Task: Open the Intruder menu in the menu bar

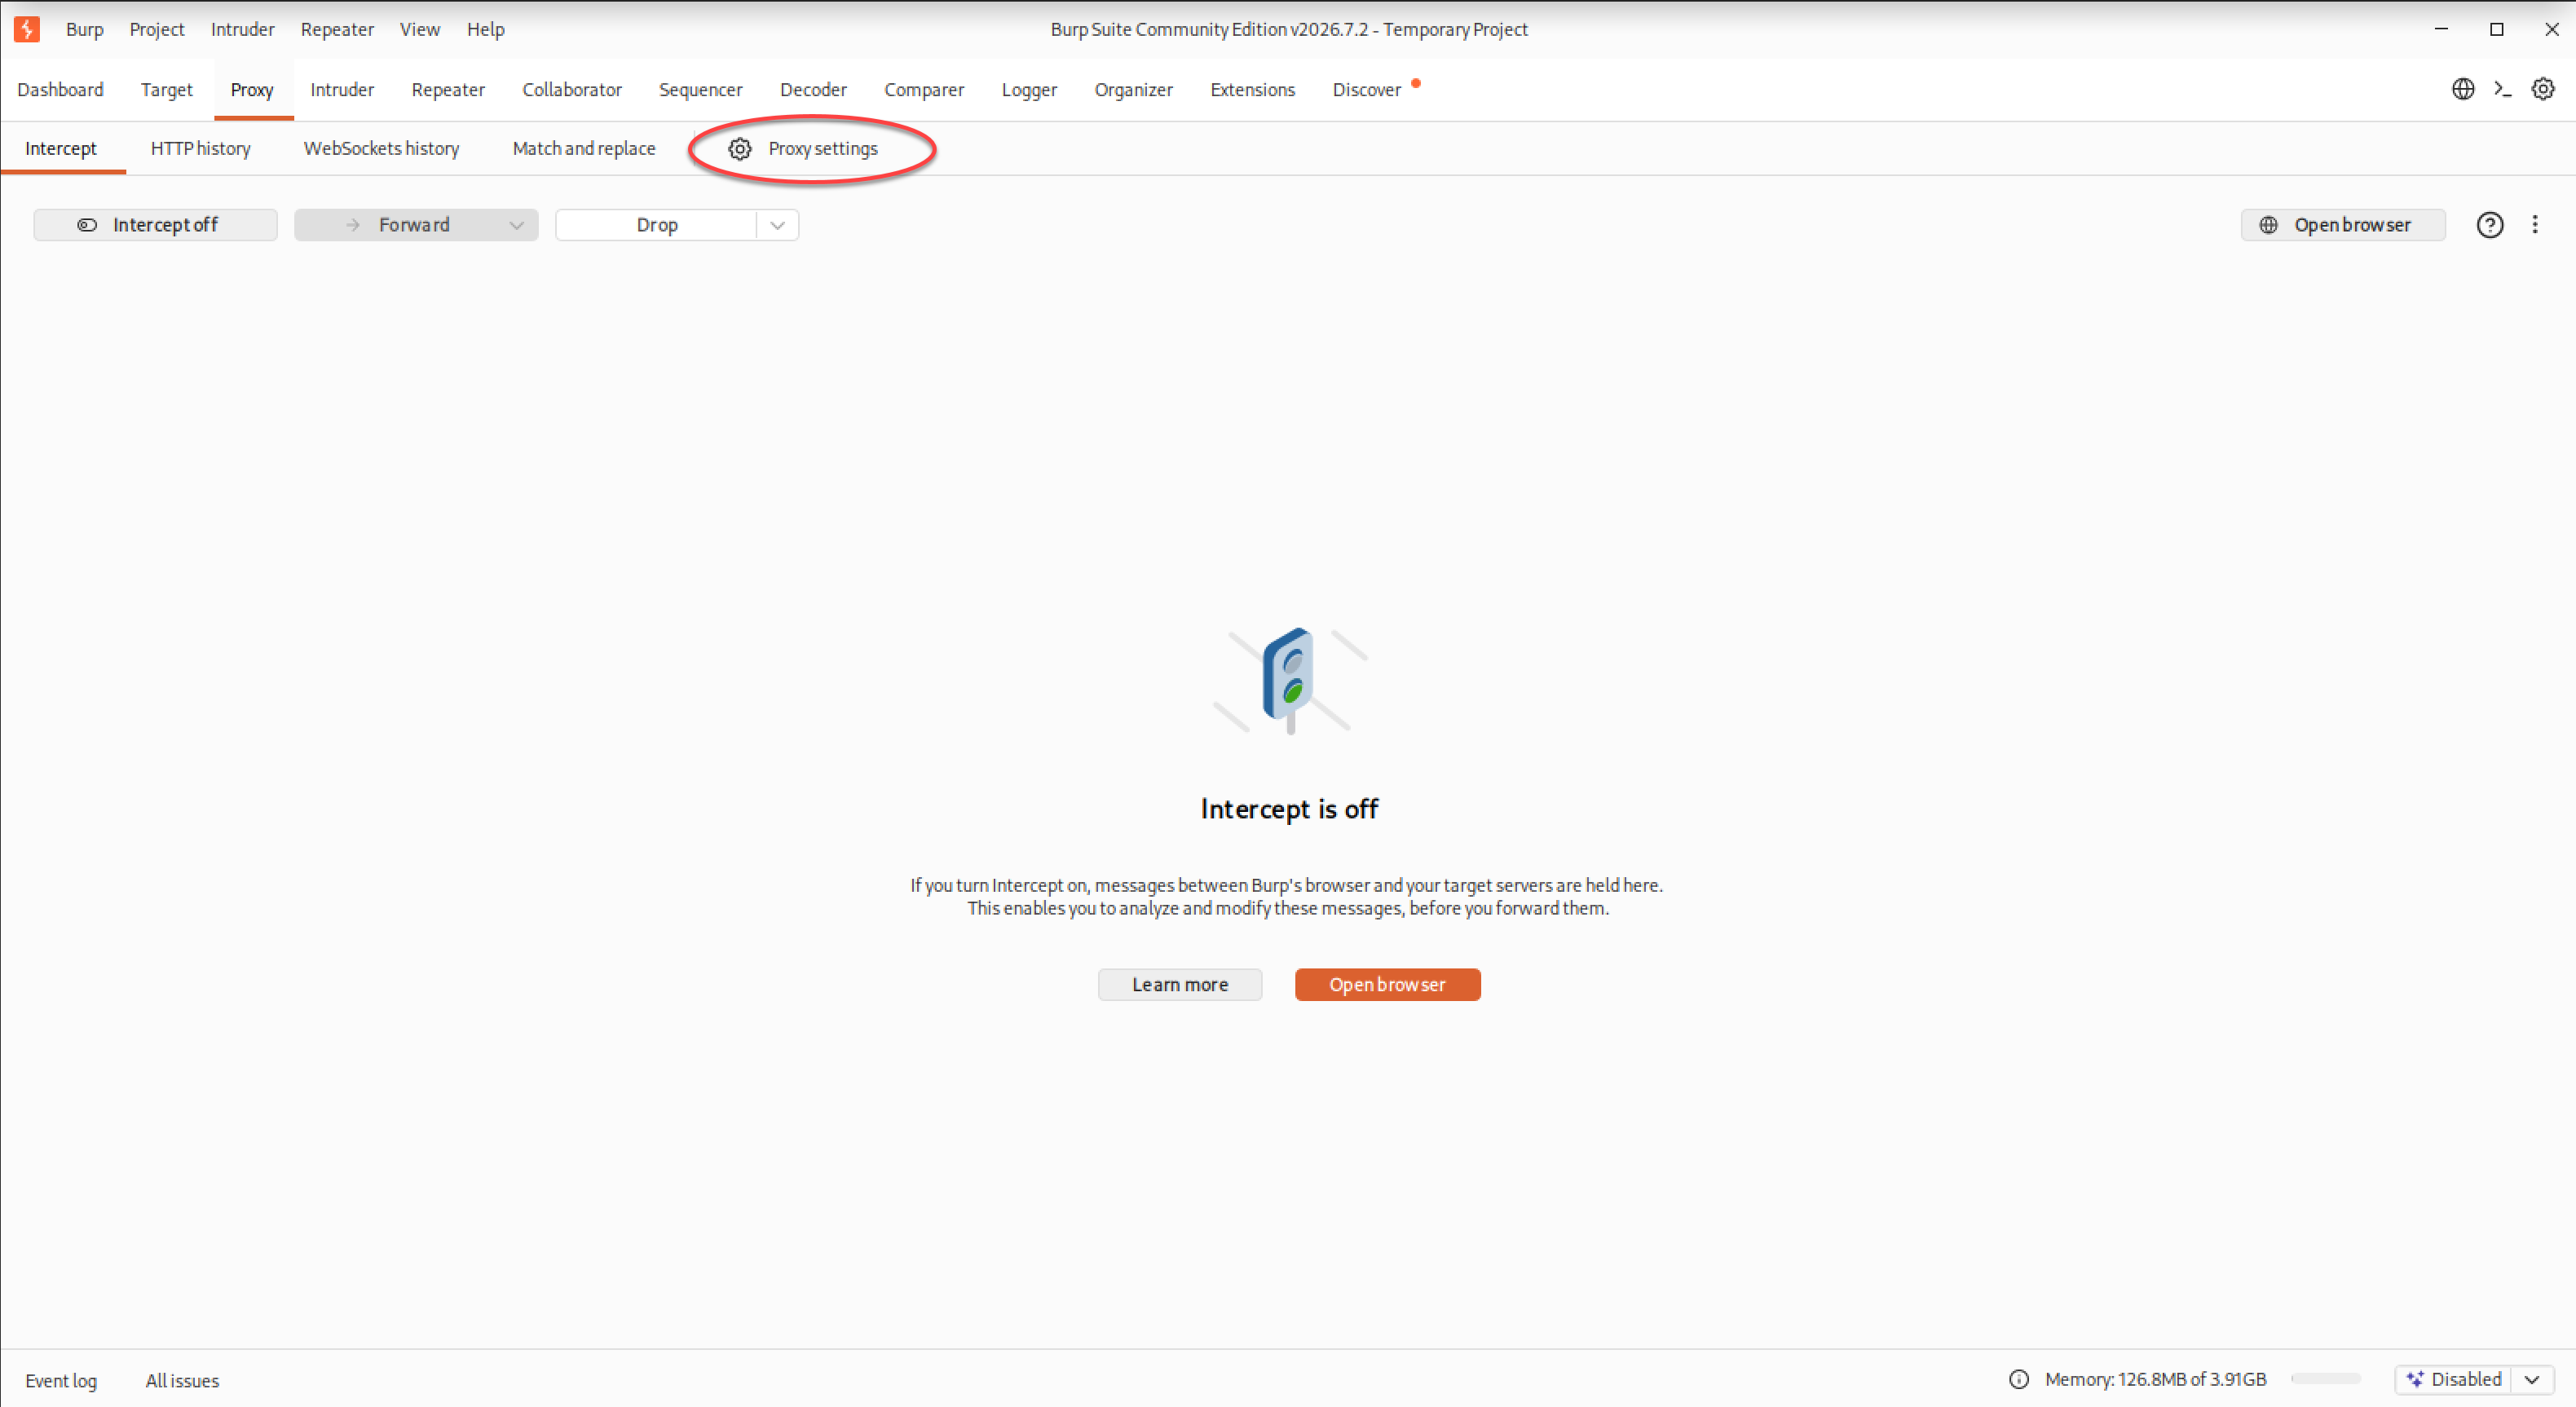Action: click(x=242, y=29)
